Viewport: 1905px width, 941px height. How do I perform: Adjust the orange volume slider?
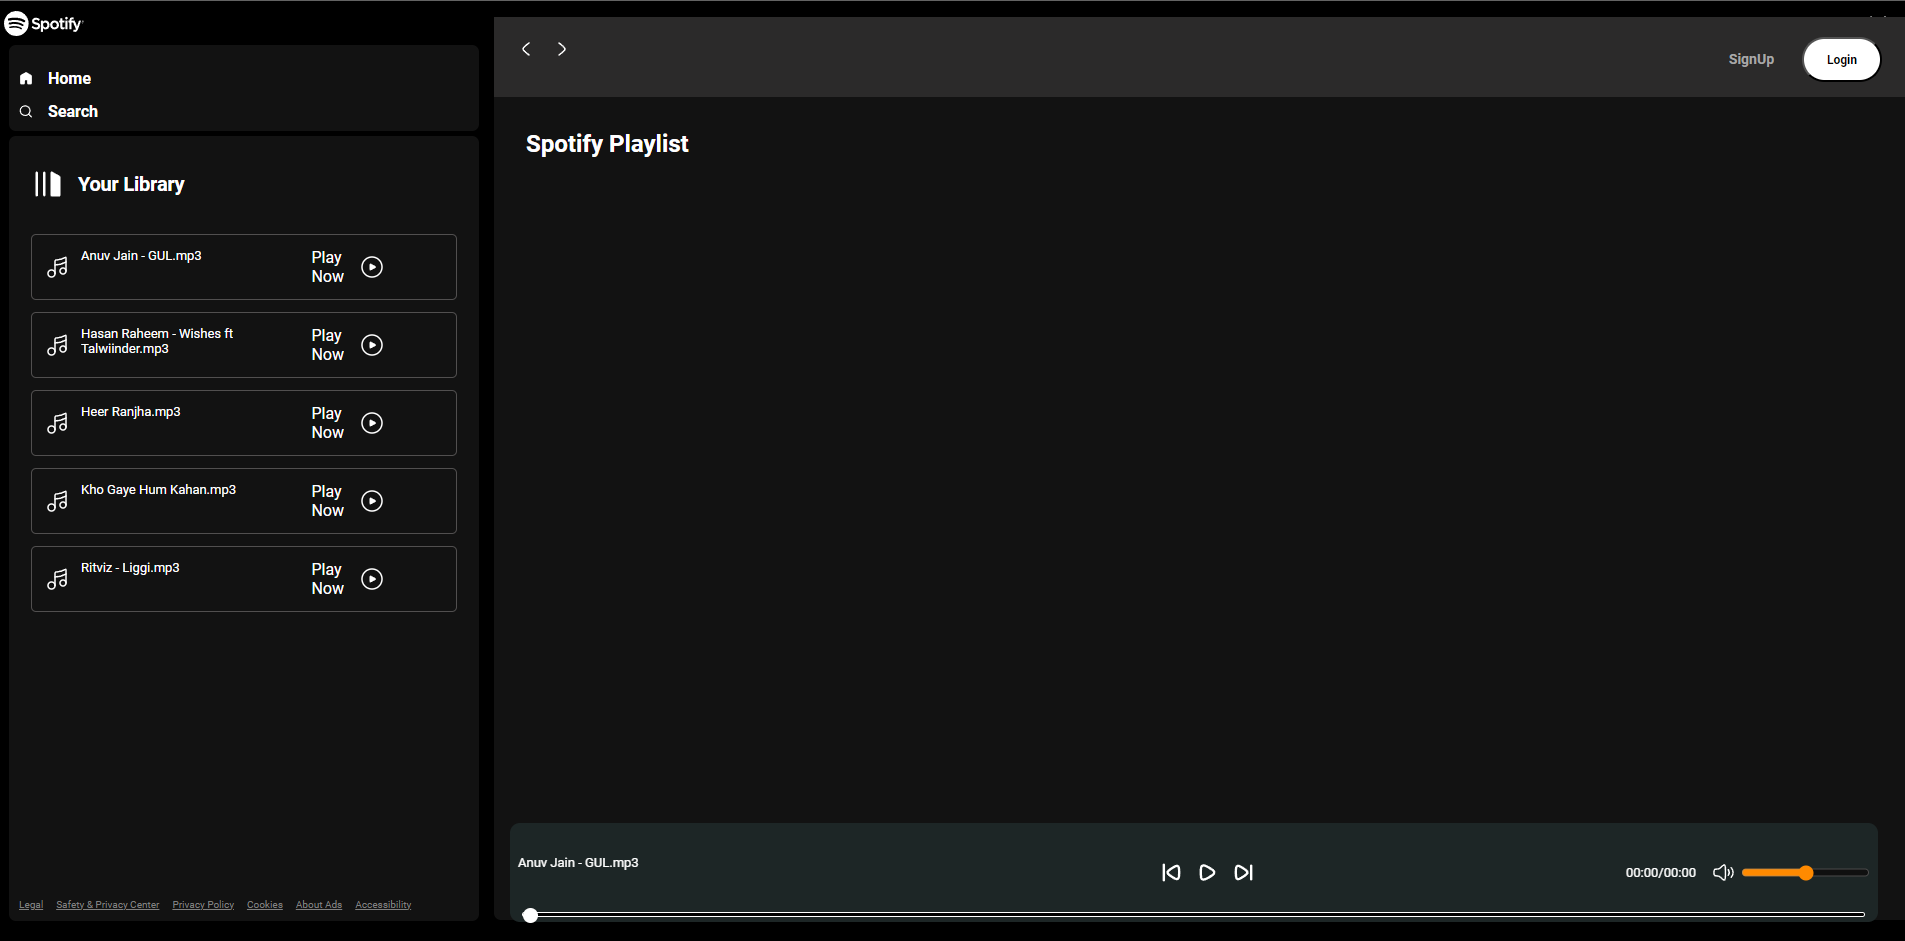tap(1805, 873)
